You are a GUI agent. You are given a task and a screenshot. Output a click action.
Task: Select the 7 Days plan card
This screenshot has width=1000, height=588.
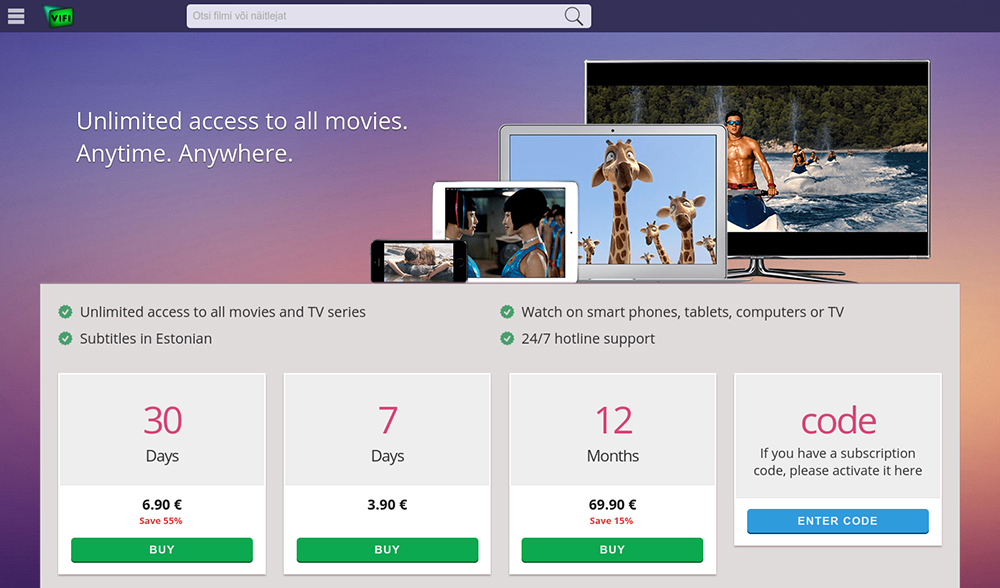[387, 474]
